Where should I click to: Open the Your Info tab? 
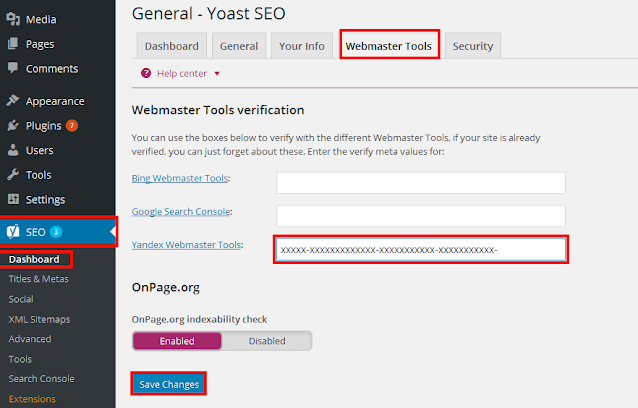coord(302,46)
